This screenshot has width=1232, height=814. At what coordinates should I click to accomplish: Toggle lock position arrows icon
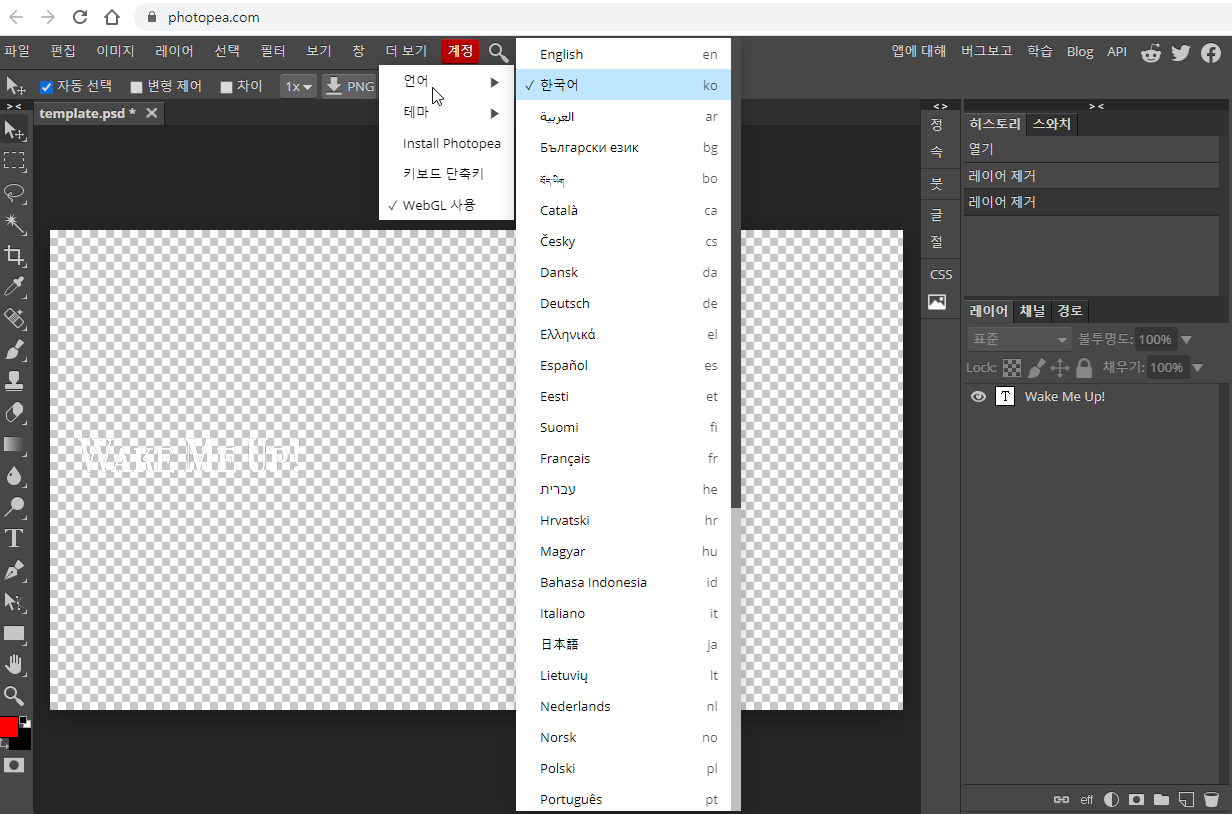[x=1060, y=368]
